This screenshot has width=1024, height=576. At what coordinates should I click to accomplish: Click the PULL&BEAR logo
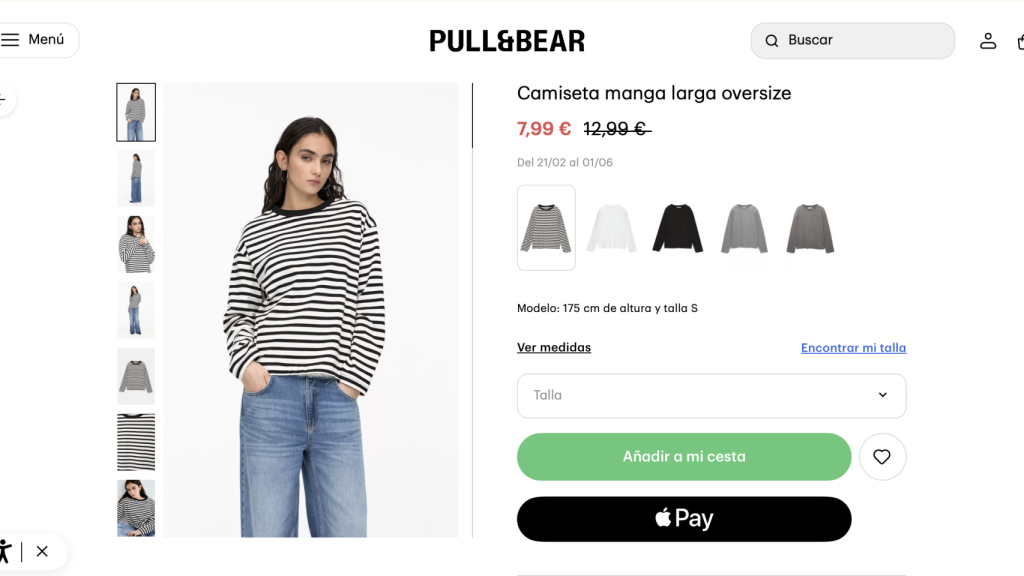[507, 40]
